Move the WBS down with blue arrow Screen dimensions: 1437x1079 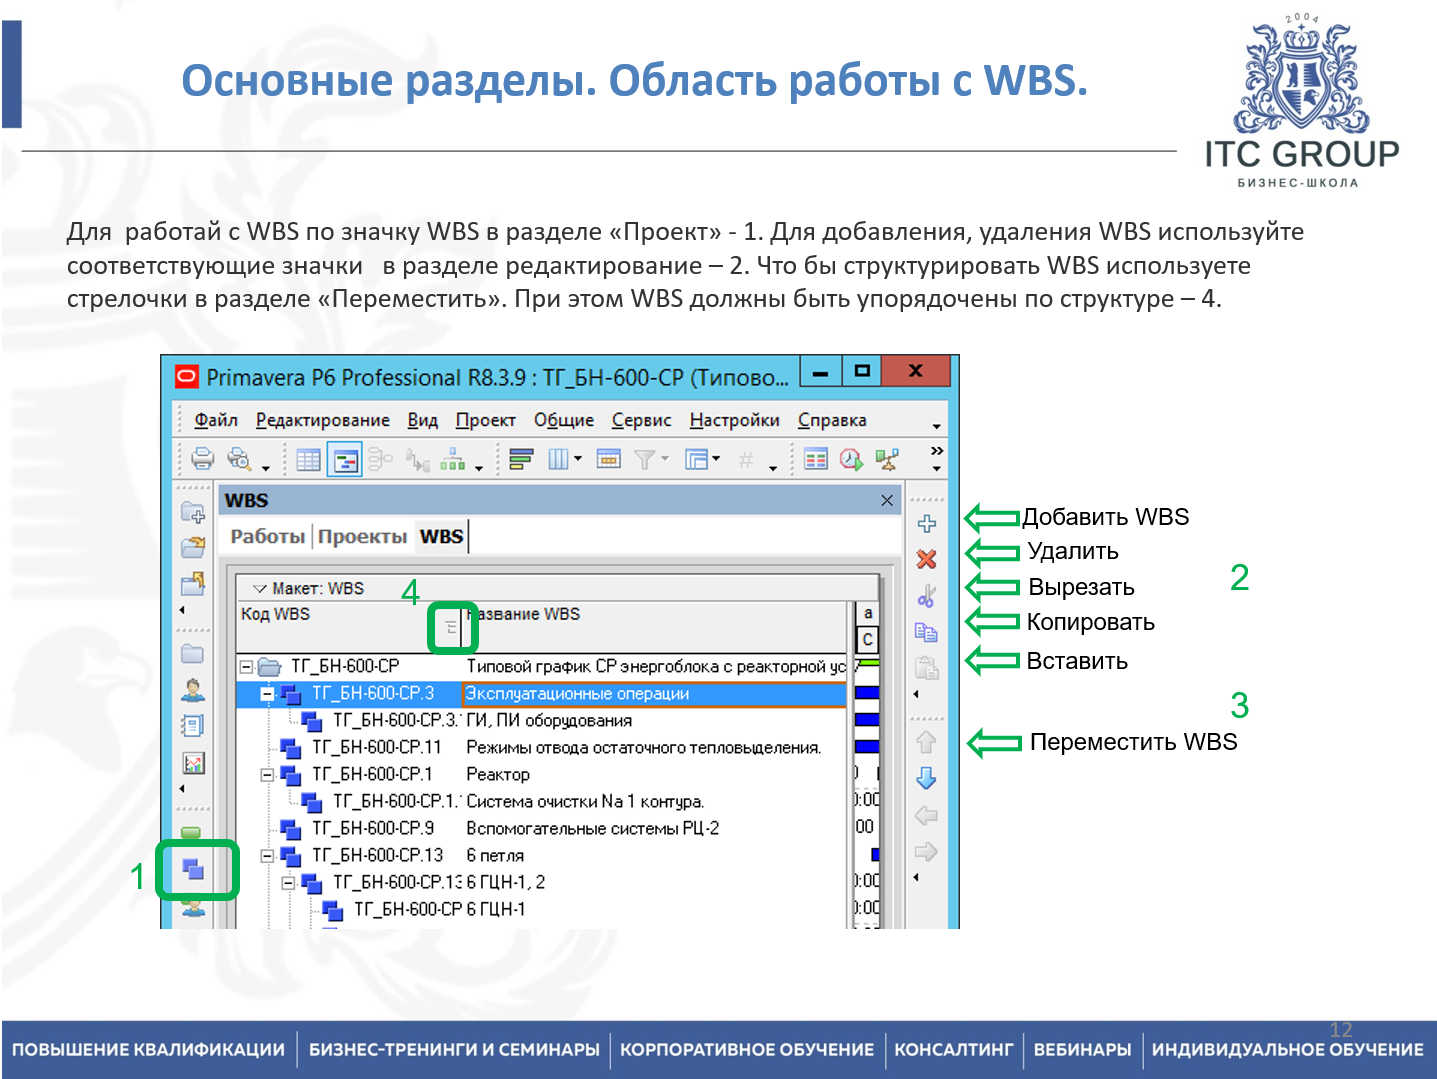pos(927,778)
